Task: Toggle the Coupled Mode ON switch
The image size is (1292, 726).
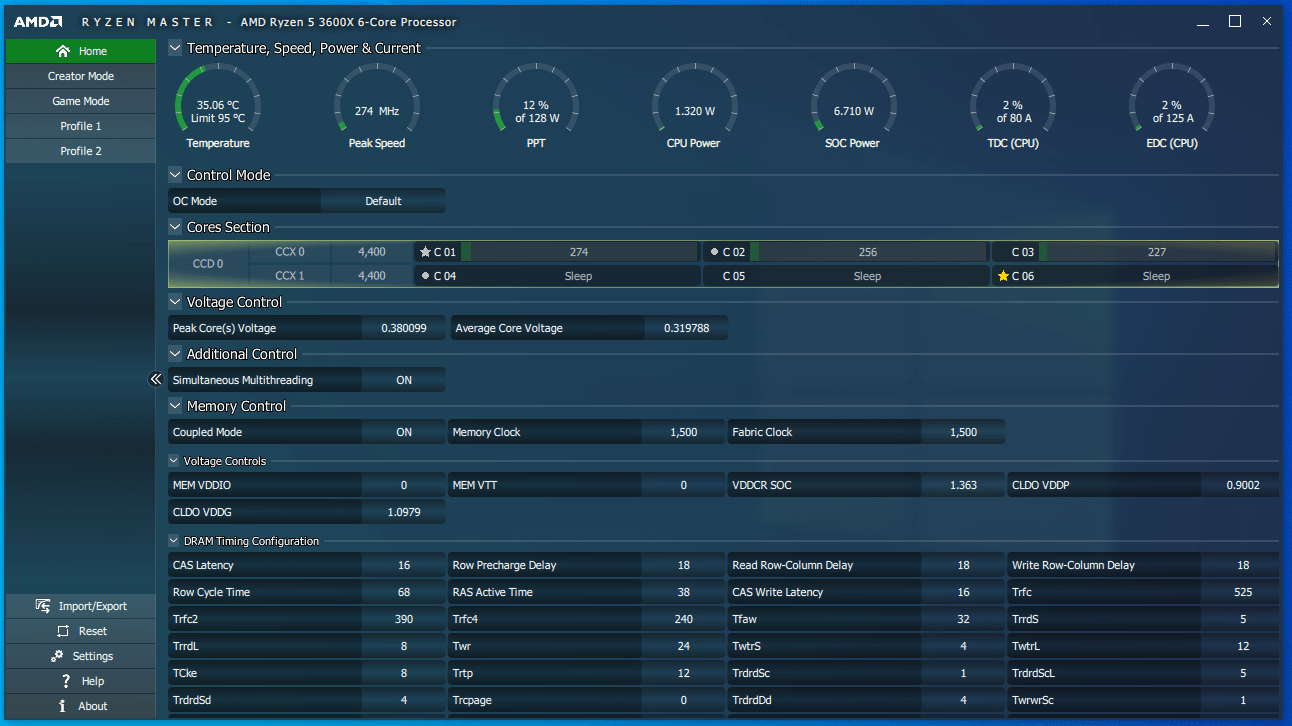Action: click(404, 432)
